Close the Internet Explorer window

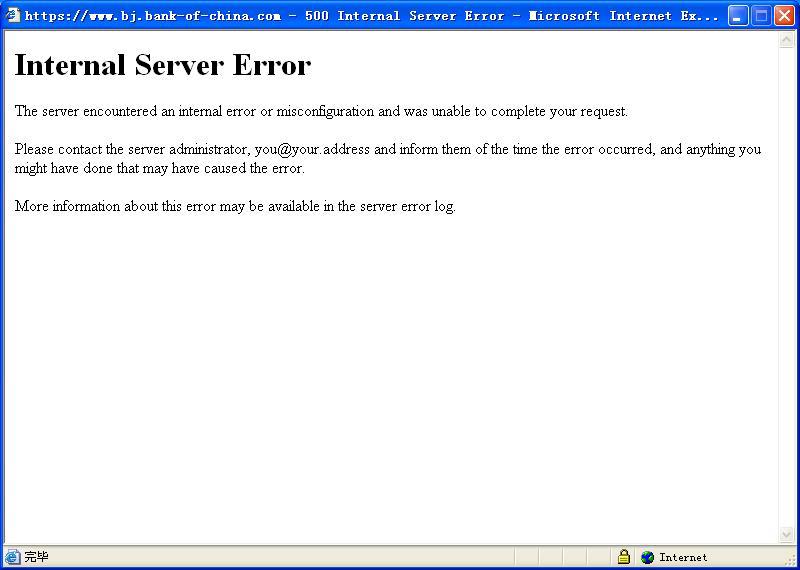pos(784,16)
